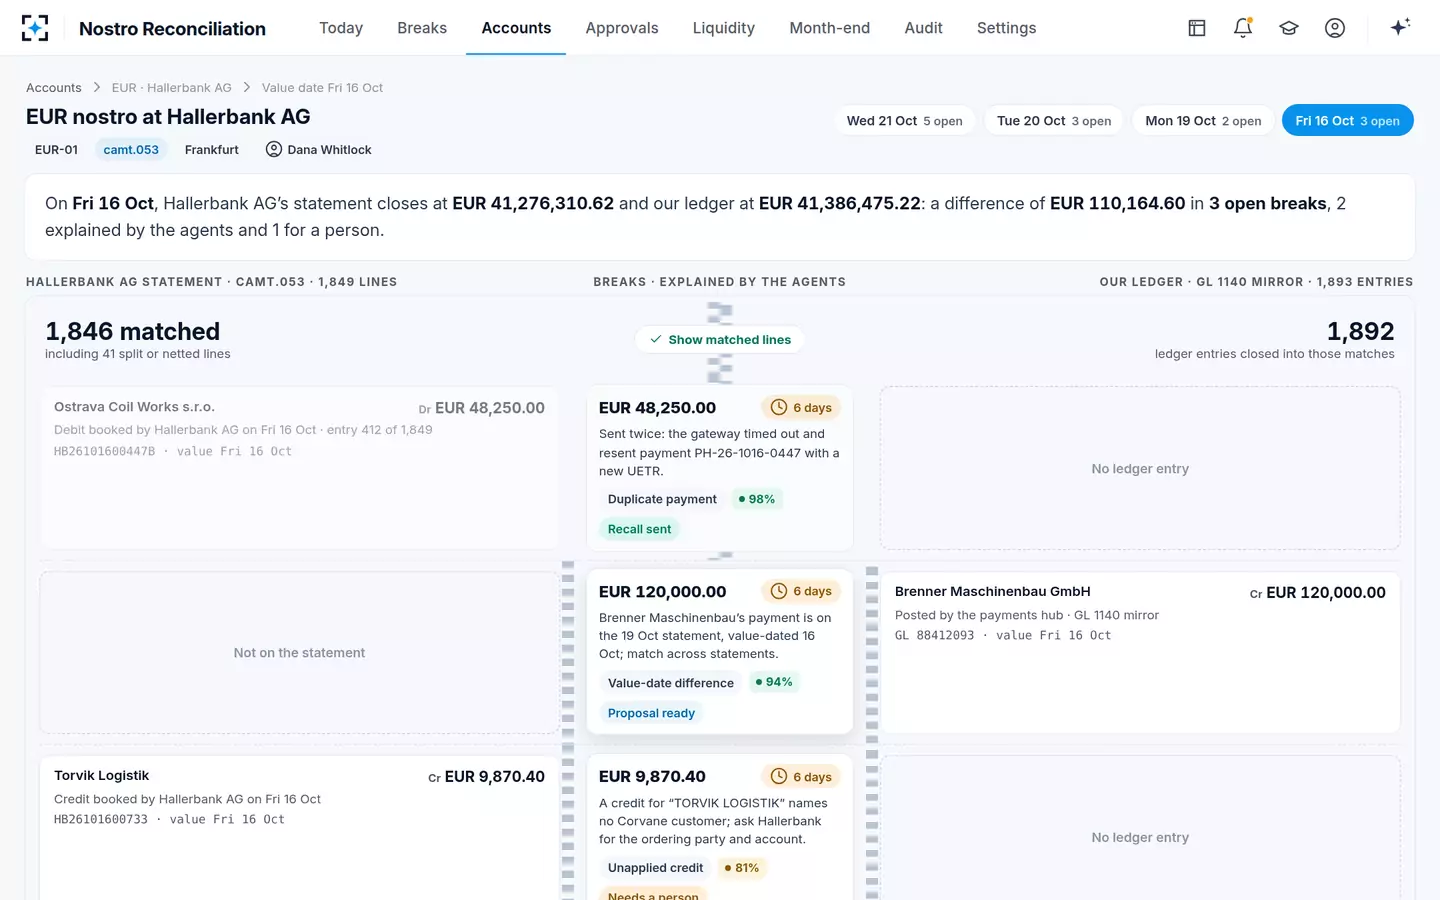This screenshot has height=900, width=1440.
Task: Click the EUR-01 account code
Action: [56, 149]
